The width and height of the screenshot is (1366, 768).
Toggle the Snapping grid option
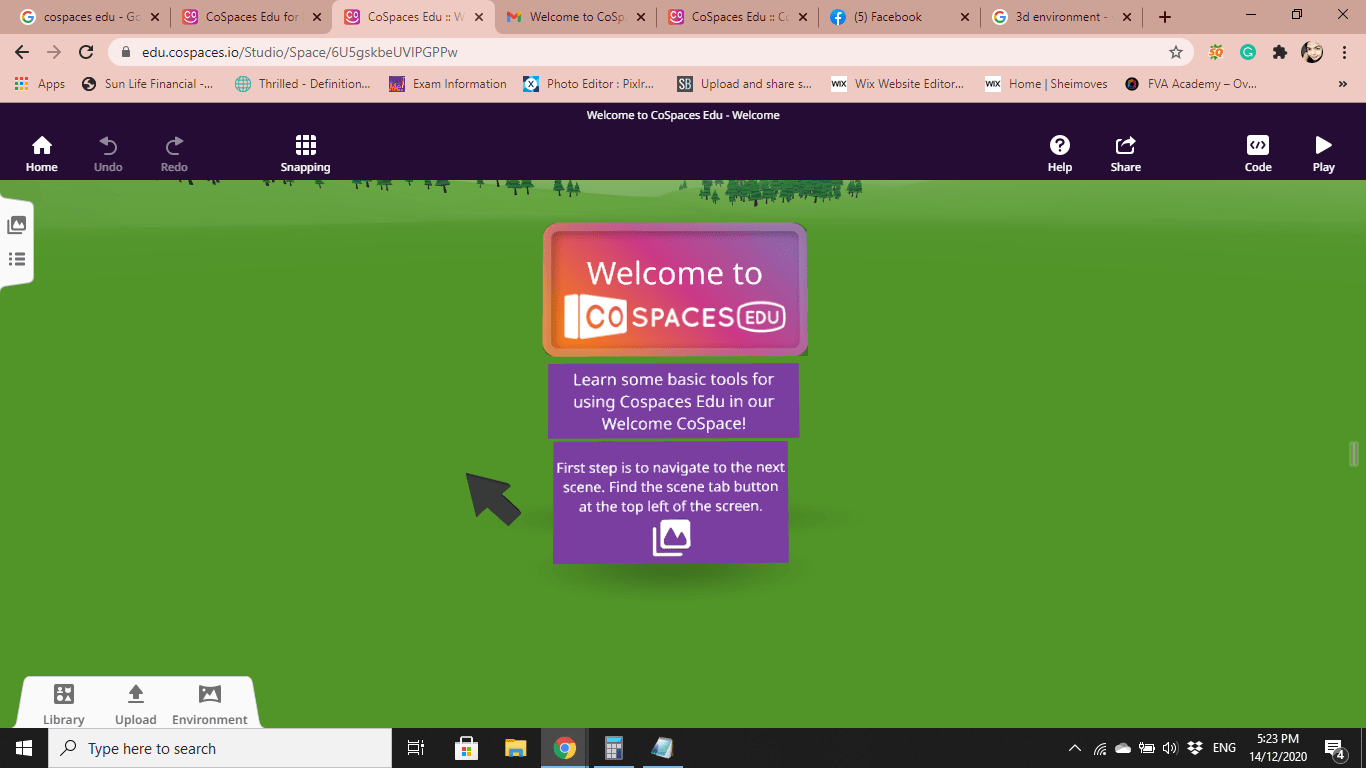305,154
